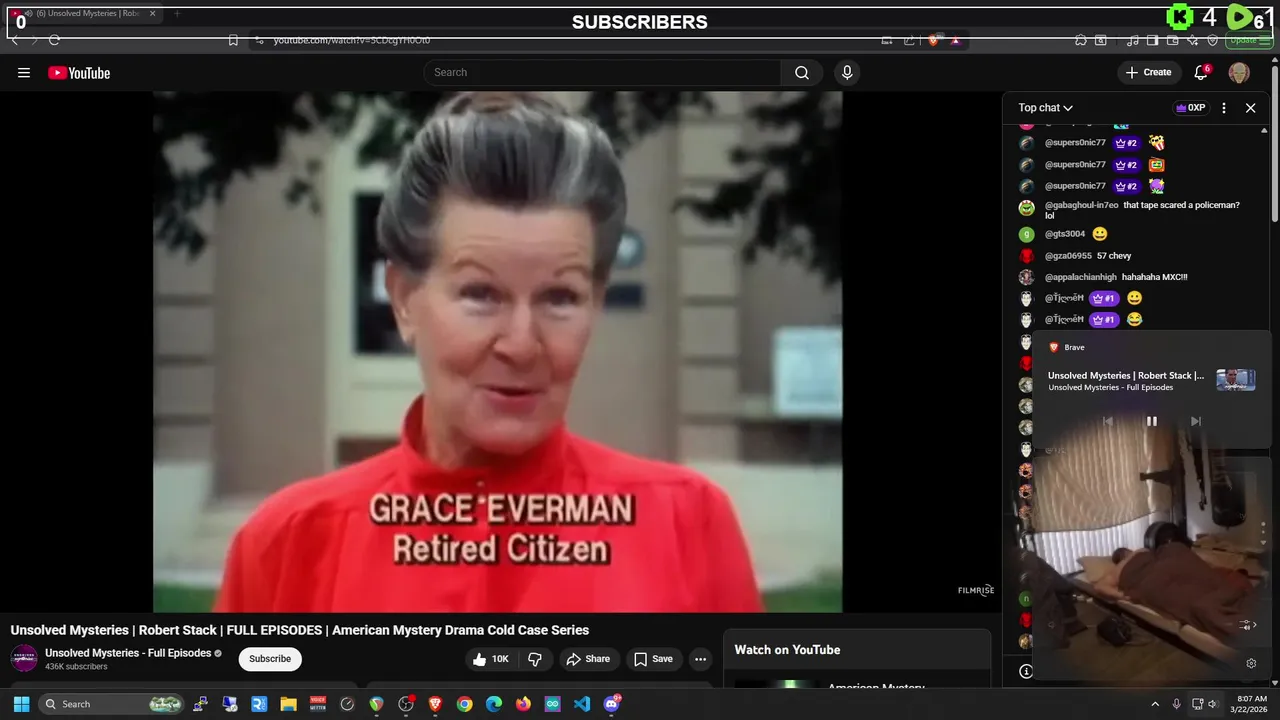Click @gts3004 chat username
1280x720 pixels.
pos(1065,234)
